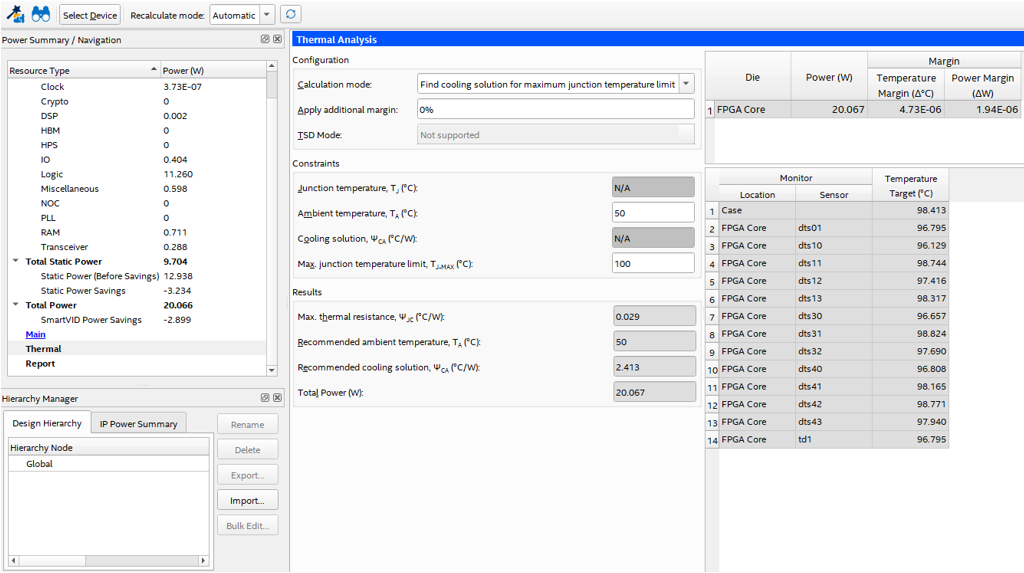Screen dimensions: 1024x573
Task: Switch to the IP Power Summary tab
Action: pyautogui.click(x=138, y=424)
